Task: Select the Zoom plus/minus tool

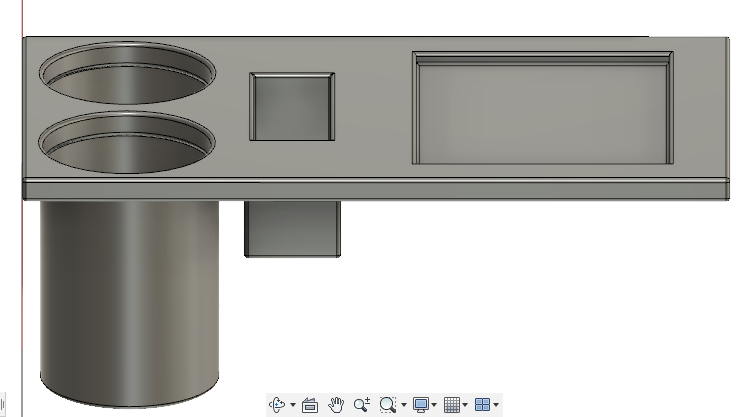Action: pos(361,405)
